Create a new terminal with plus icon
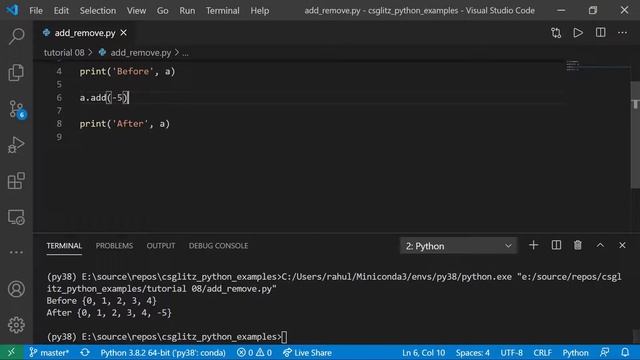This screenshot has width=640, height=360. point(533,245)
